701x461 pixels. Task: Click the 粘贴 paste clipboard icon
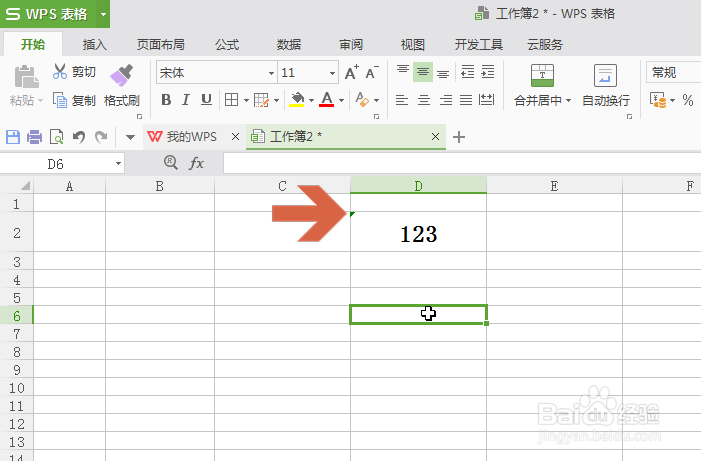(26, 76)
